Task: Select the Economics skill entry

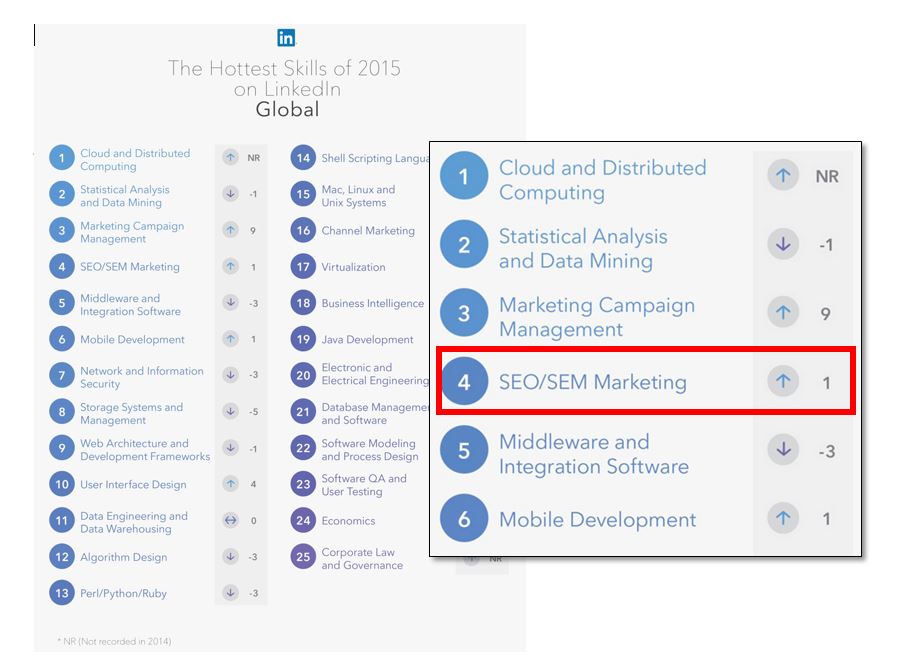Action: 348,521
